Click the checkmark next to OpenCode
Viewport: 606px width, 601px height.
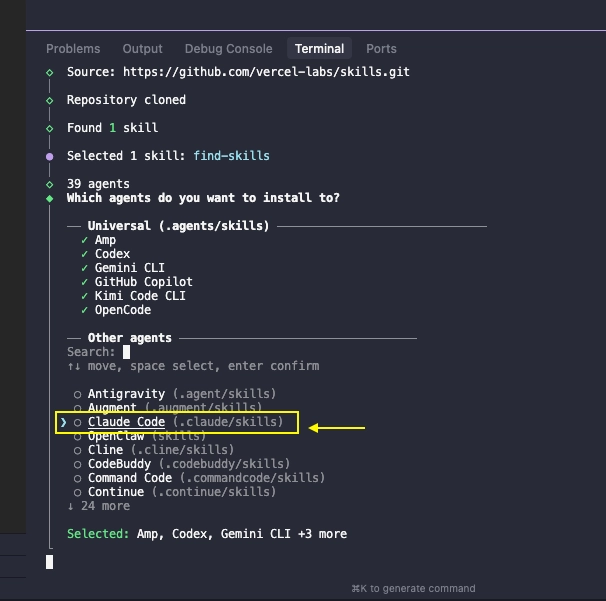click(x=85, y=310)
